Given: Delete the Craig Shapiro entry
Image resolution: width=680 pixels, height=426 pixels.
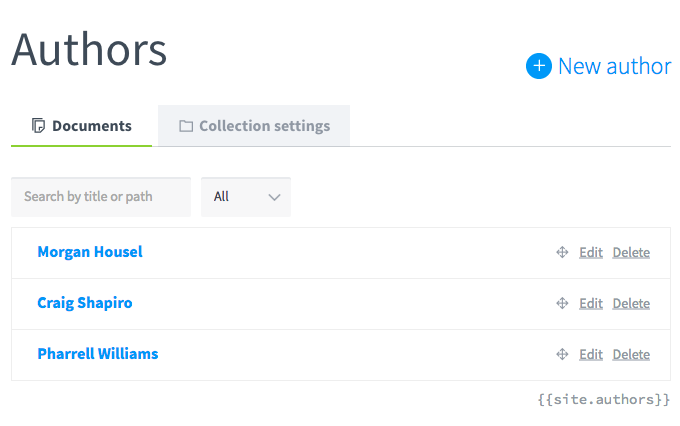Looking at the screenshot, I should click(631, 303).
